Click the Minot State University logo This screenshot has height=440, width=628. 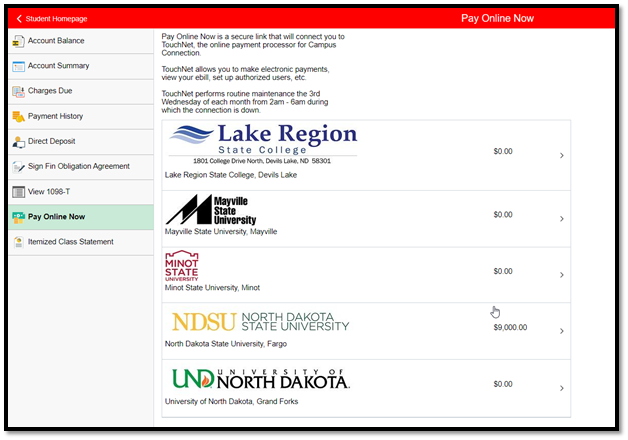(182, 265)
